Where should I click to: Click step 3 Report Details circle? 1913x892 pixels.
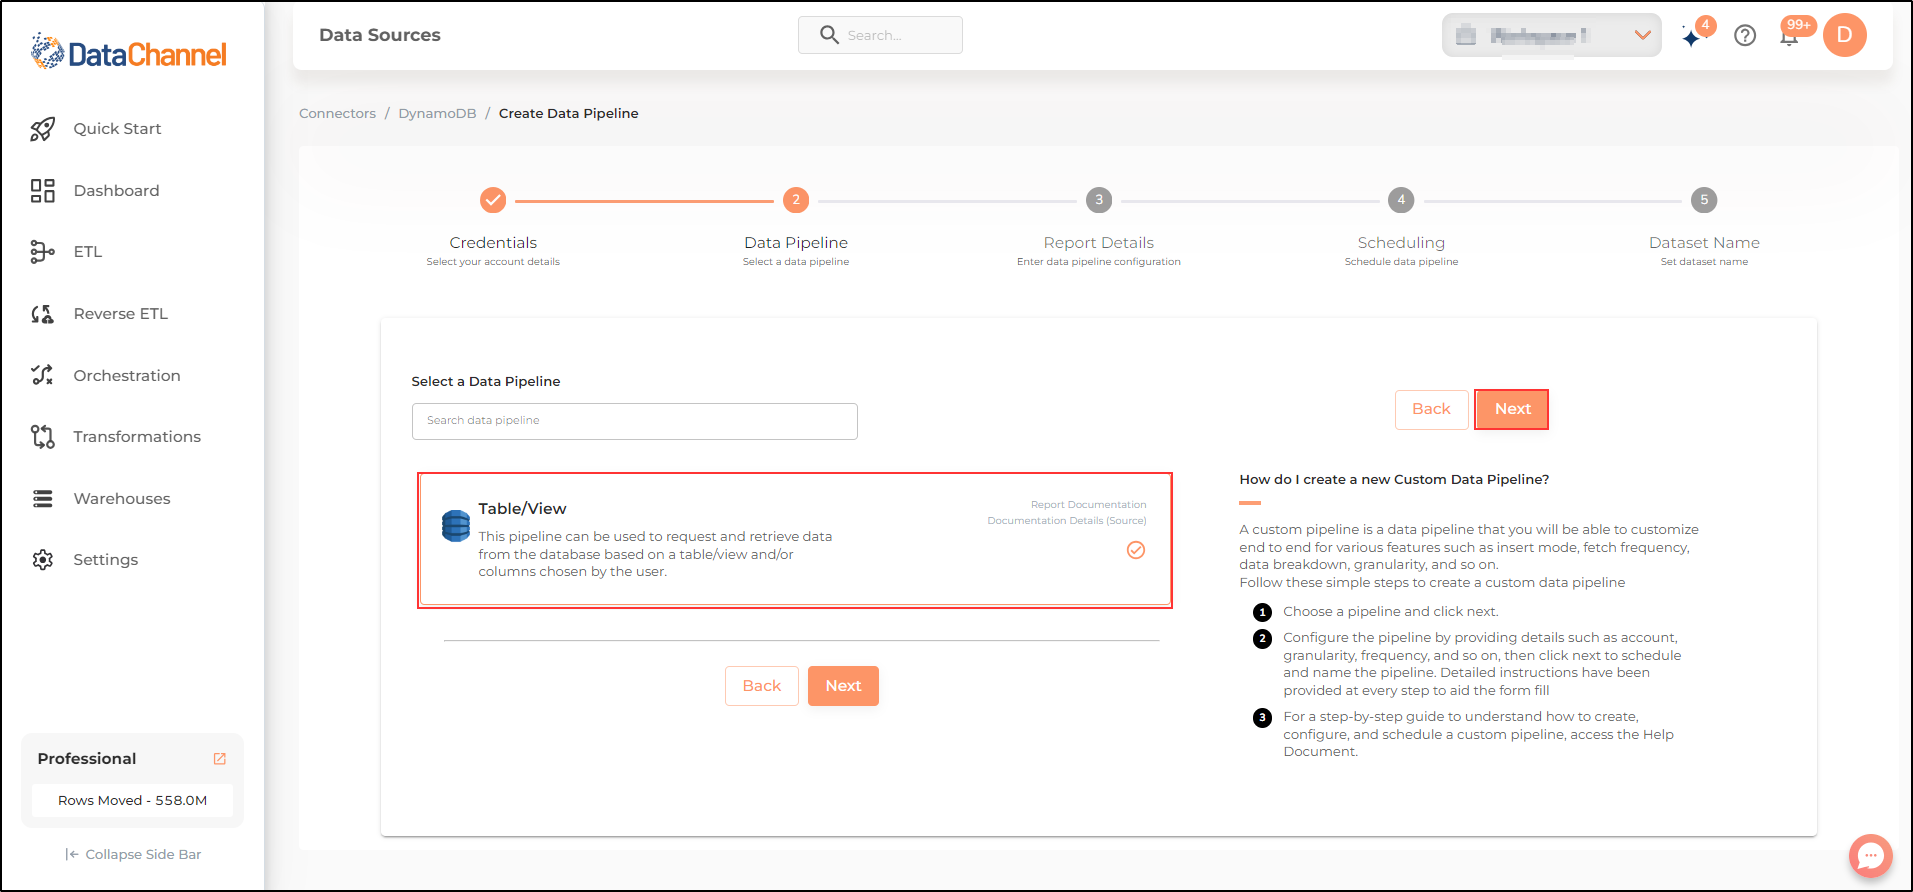1099,200
